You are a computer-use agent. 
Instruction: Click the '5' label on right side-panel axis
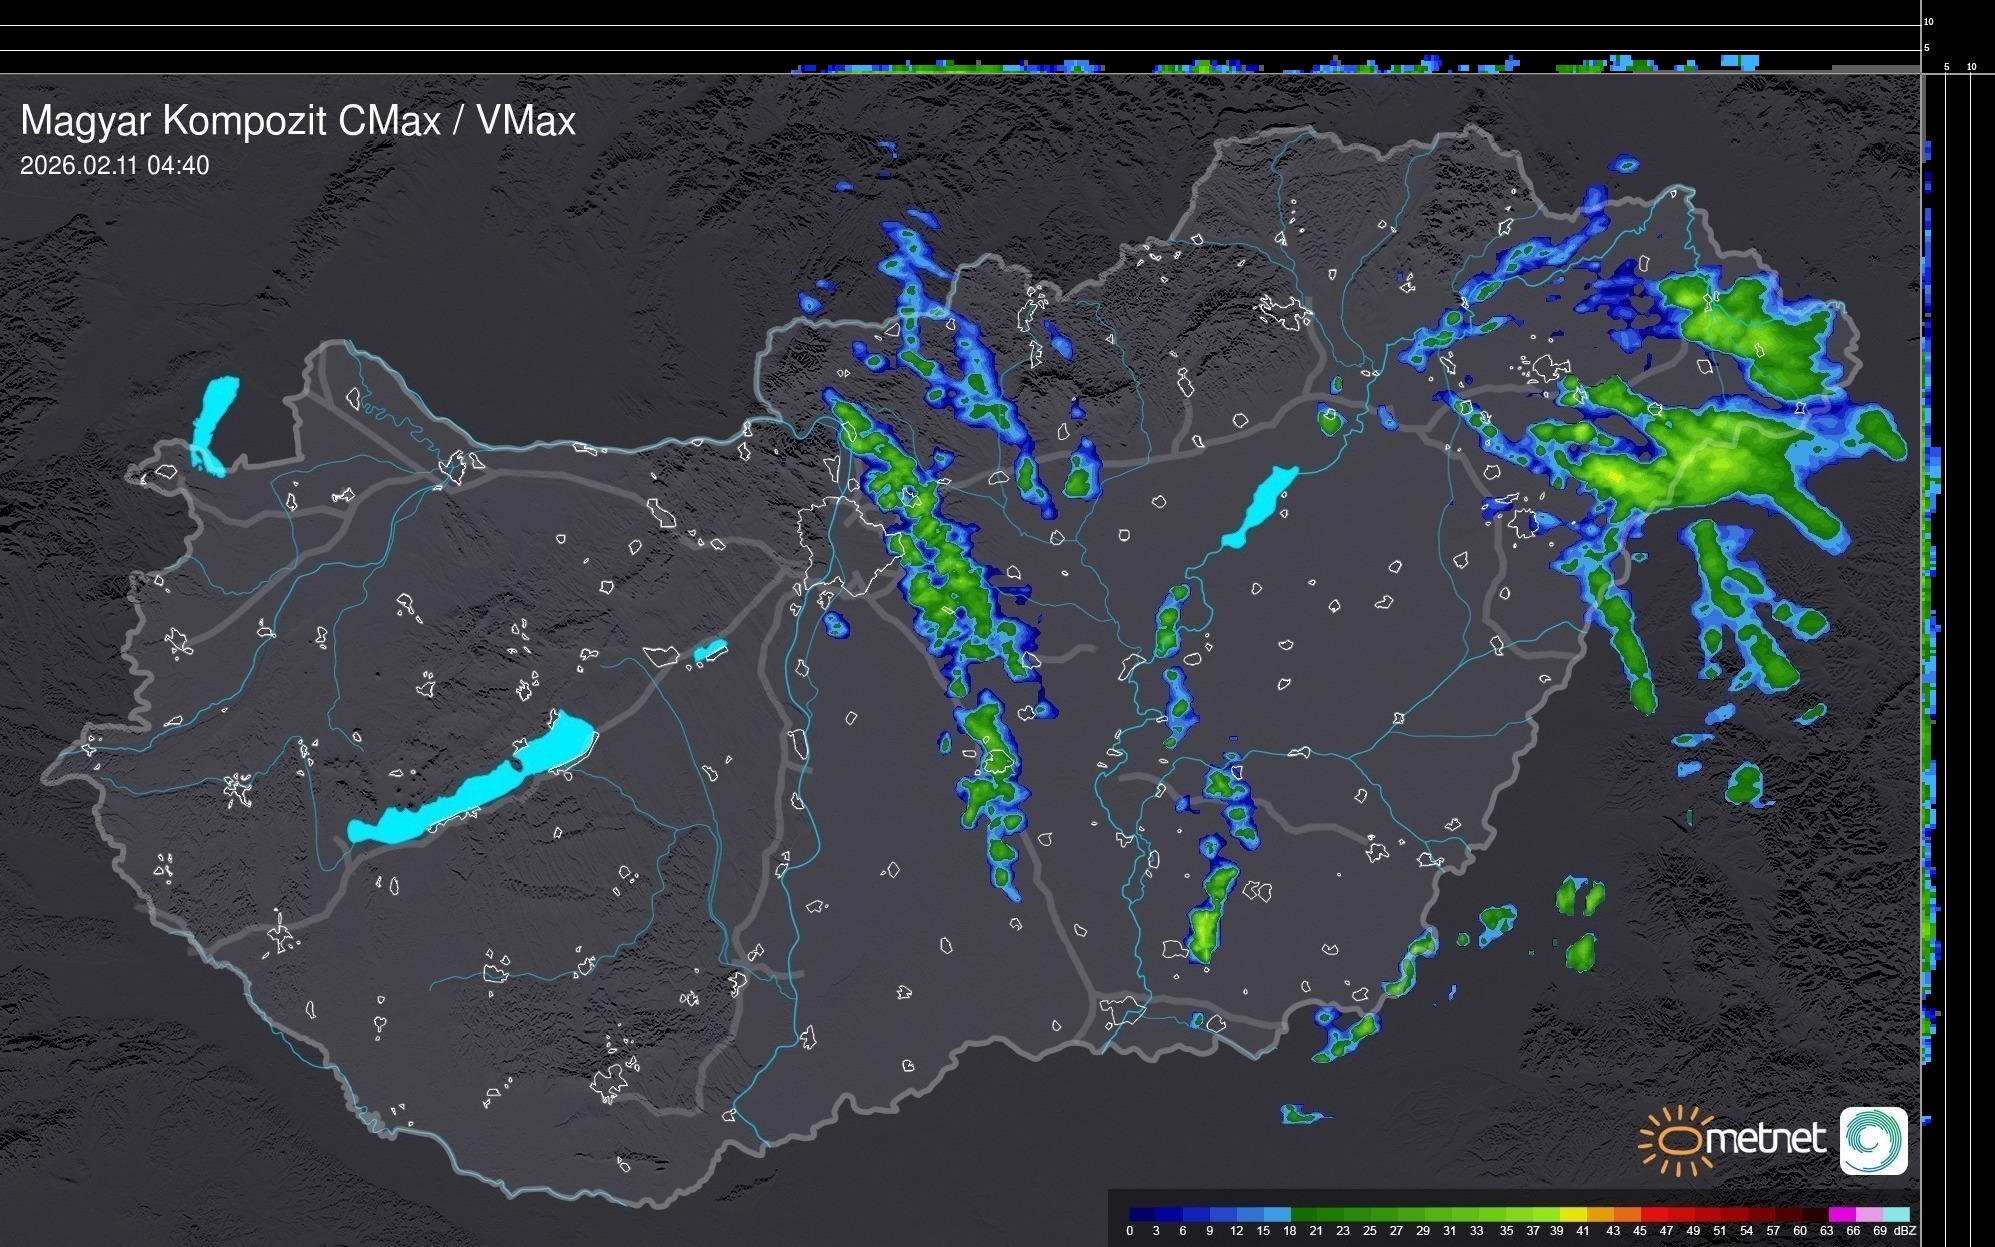click(x=1947, y=67)
